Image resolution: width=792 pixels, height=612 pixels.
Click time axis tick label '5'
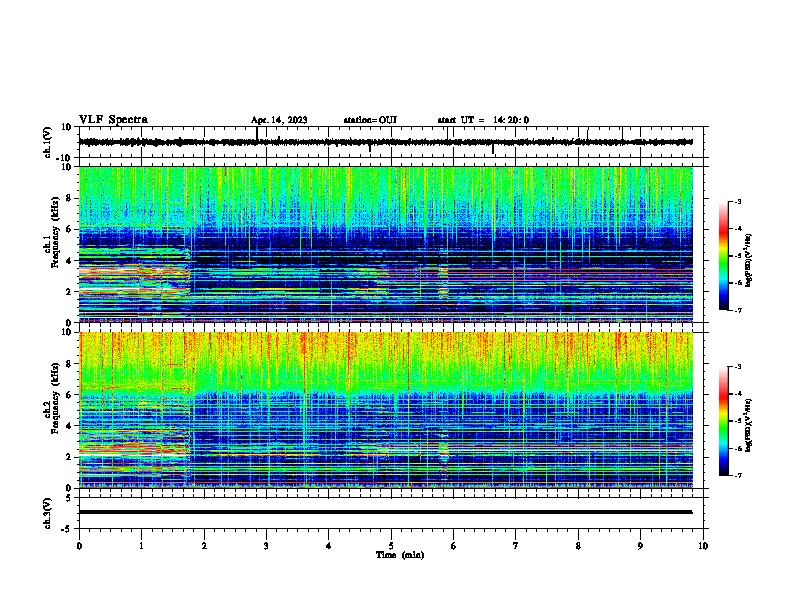tap(391, 546)
